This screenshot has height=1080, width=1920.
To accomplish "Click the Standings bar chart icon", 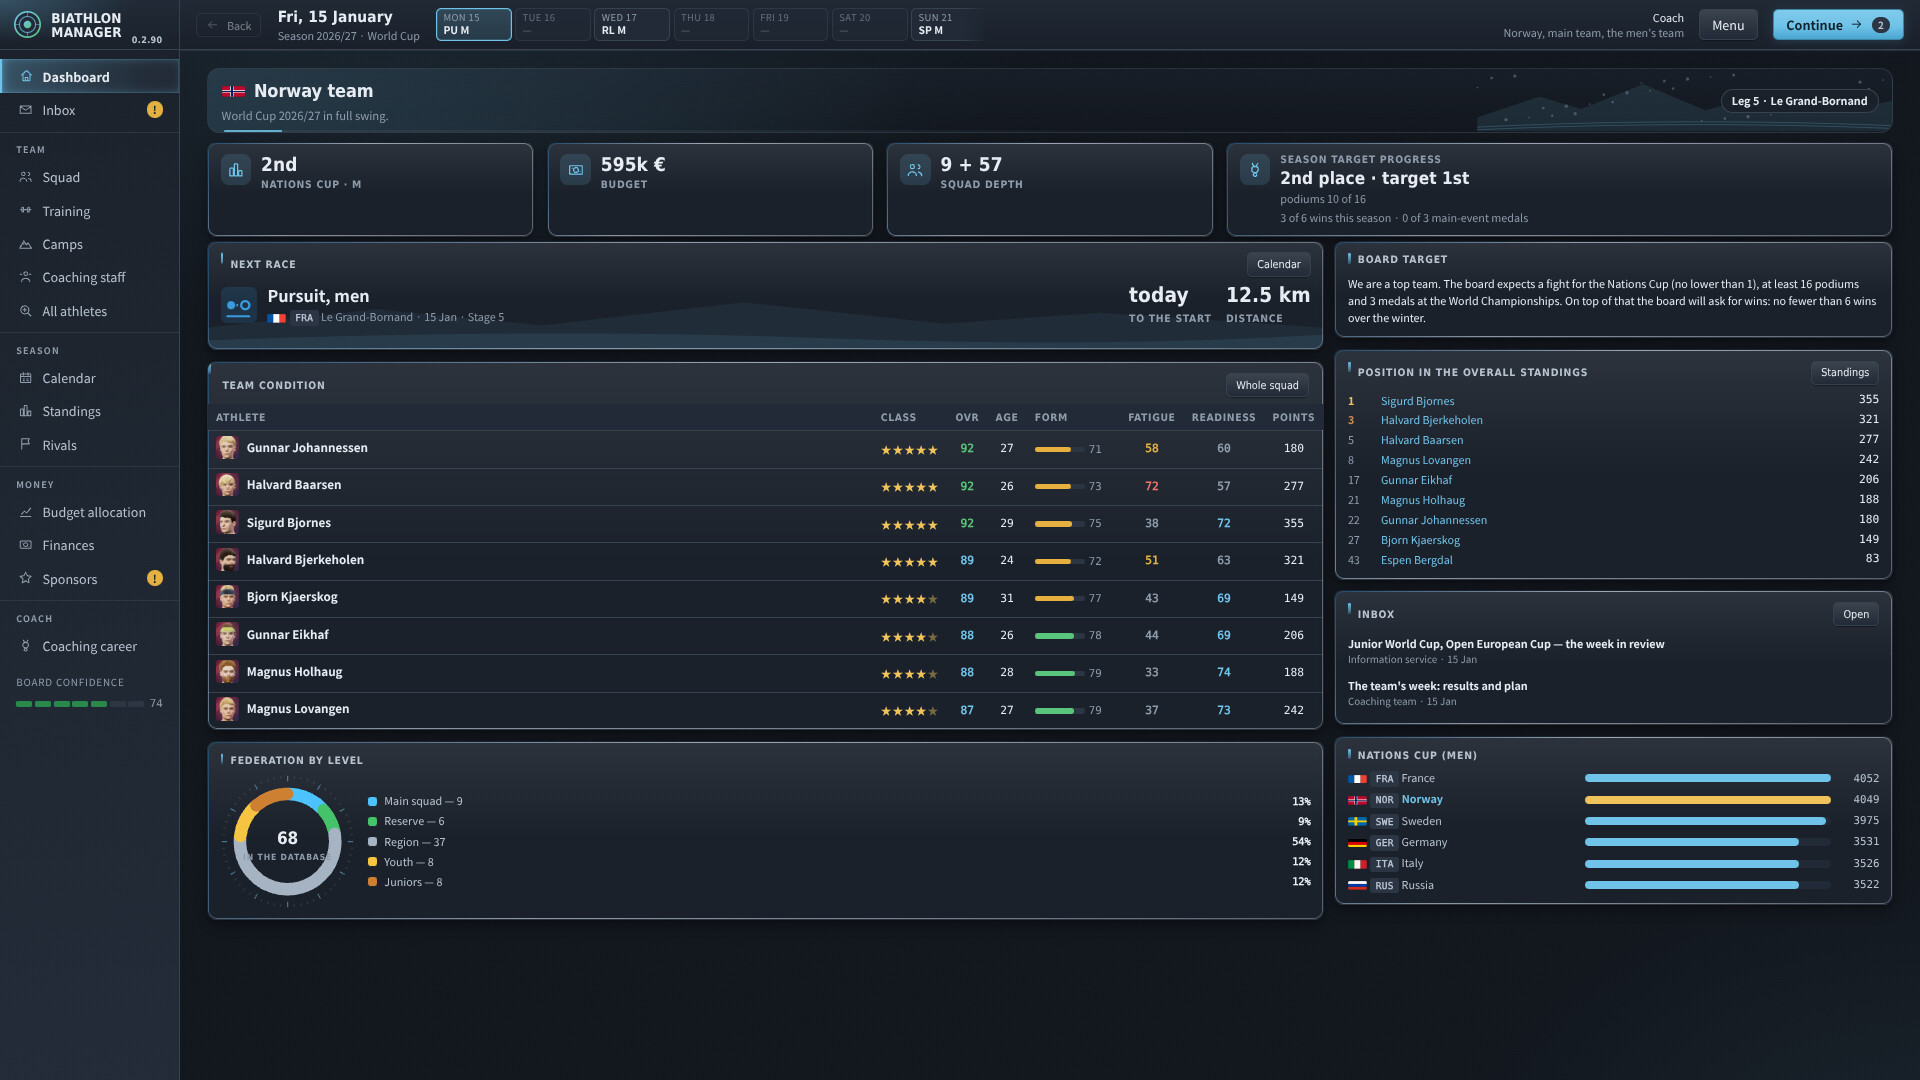I will coord(26,411).
